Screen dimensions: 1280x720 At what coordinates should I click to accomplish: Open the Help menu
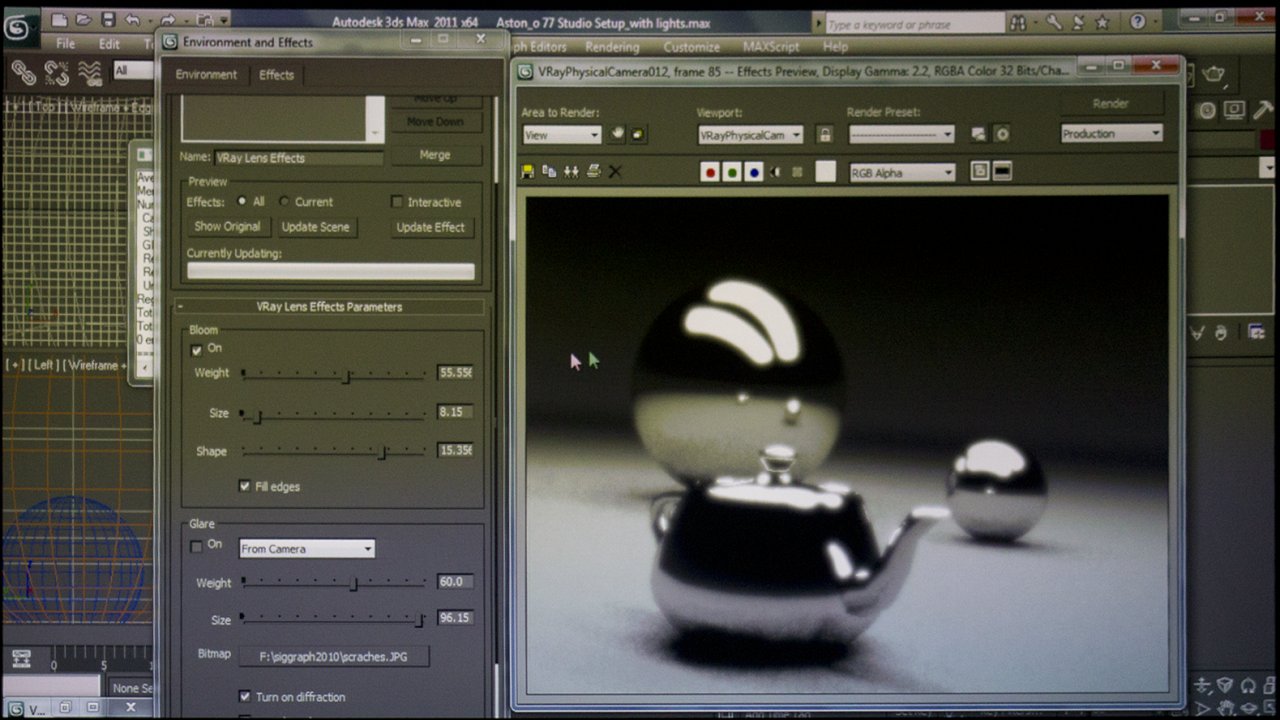coord(835,47)
